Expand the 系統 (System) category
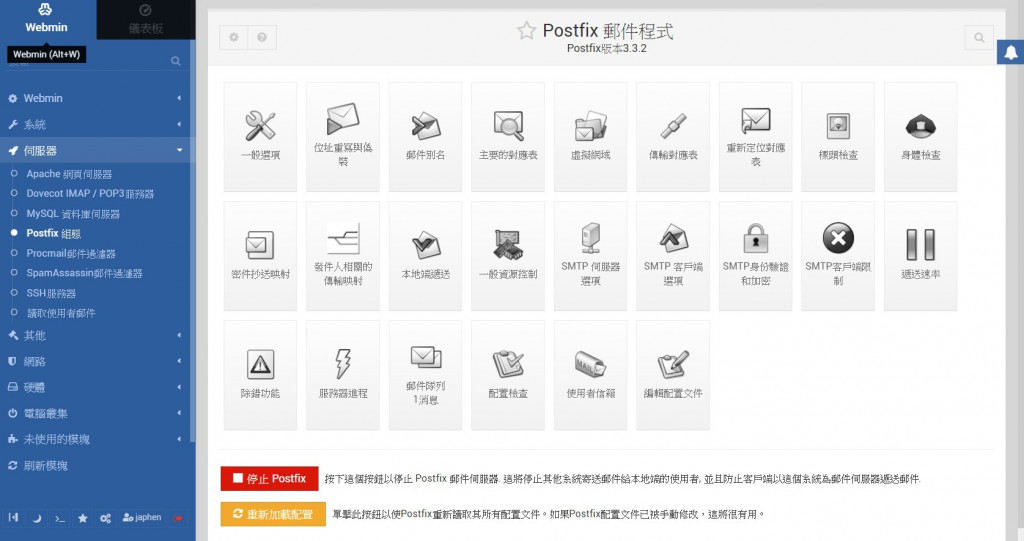The image size is (1024, 541). pyautogui.click(x=95, y=124)
